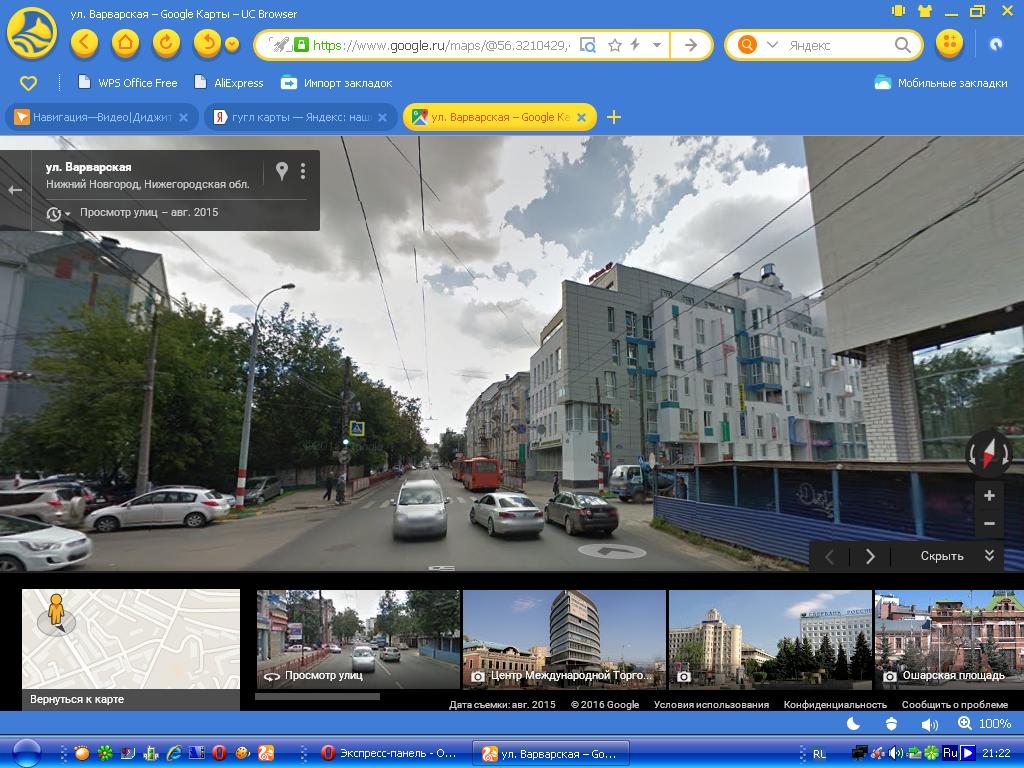The height and width of the screenshot is (768, 1024).
Task: Collapse the strip with double chevron
Action: [x=989, y=555]
